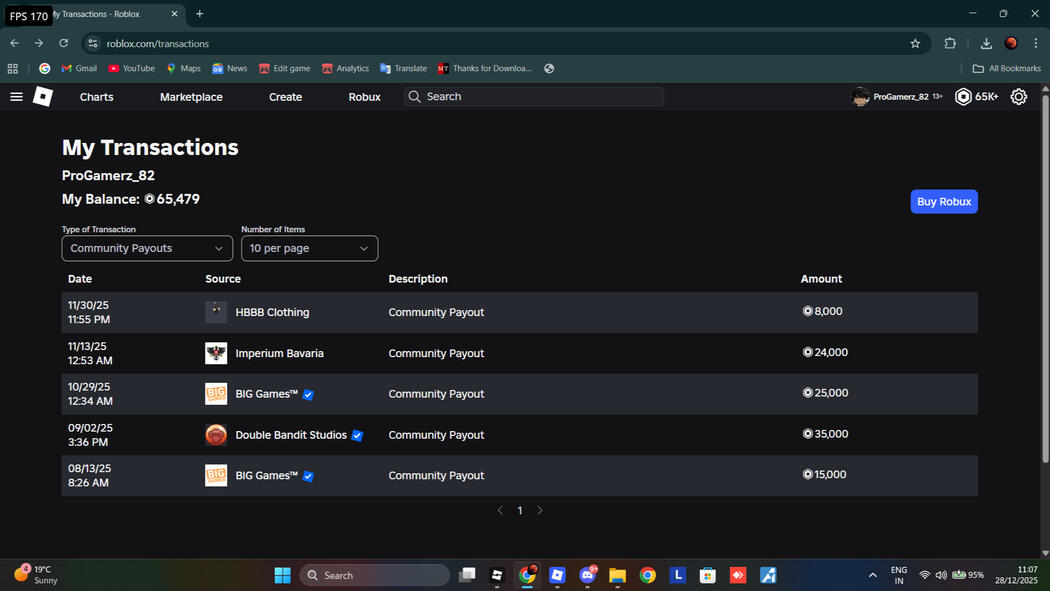This screenshot has height=591, width=1050.
Task: Bookmark this page with the star icon
Action: pos(915,44)
